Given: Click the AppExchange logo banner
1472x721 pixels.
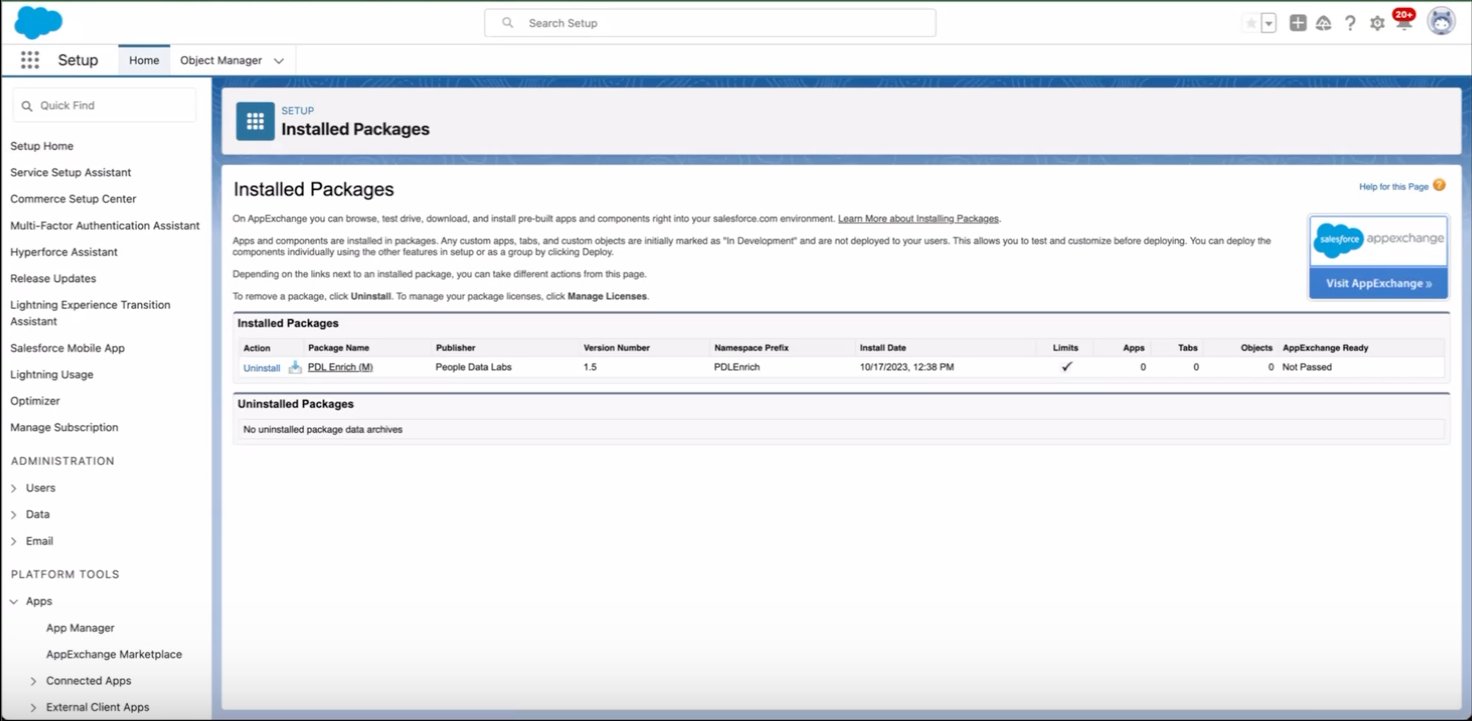Looking at the screenshot, I should pos(1378,241).
